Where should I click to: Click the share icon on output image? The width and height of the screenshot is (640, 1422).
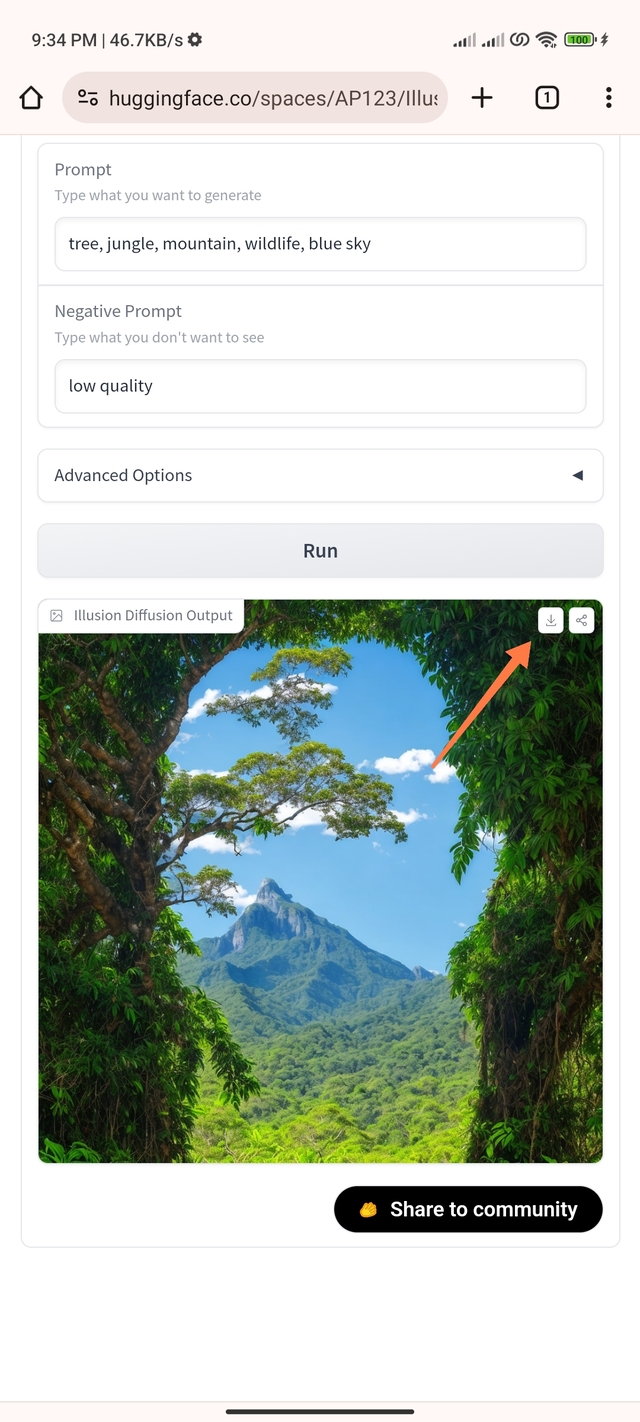pos(582,621)
